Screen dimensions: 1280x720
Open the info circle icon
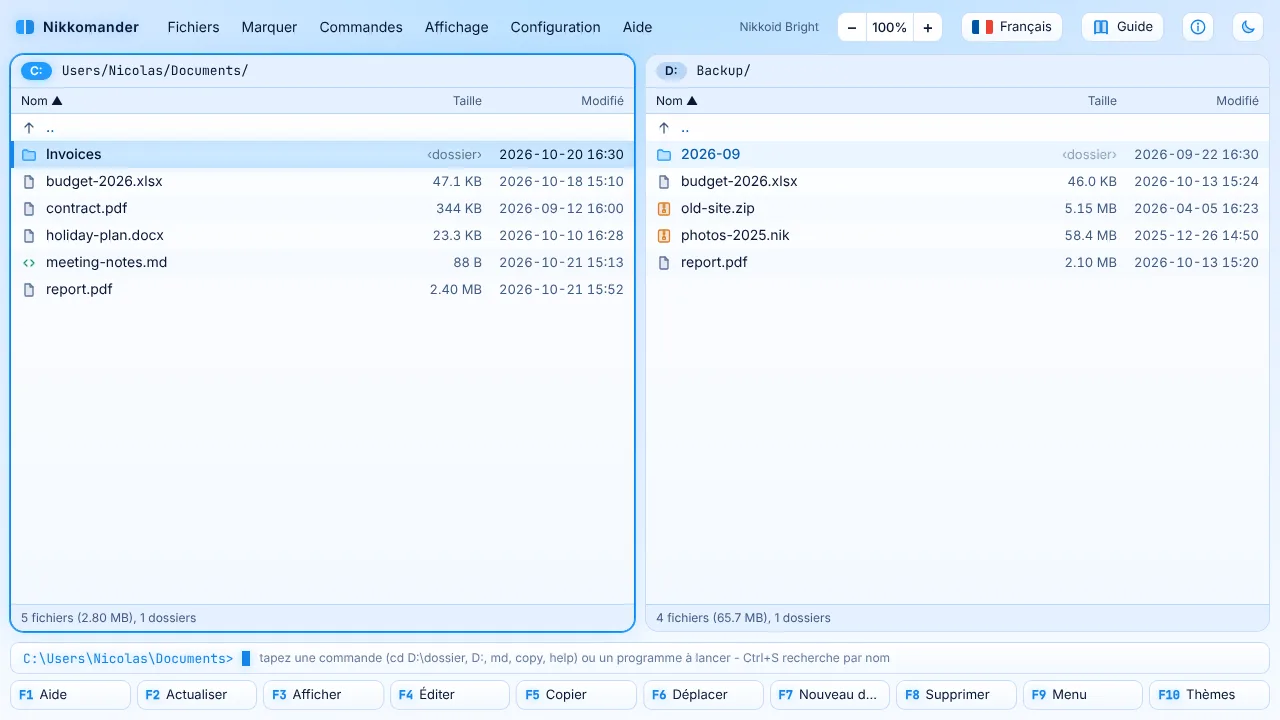pyautogui.click(x=1198, y=27)
